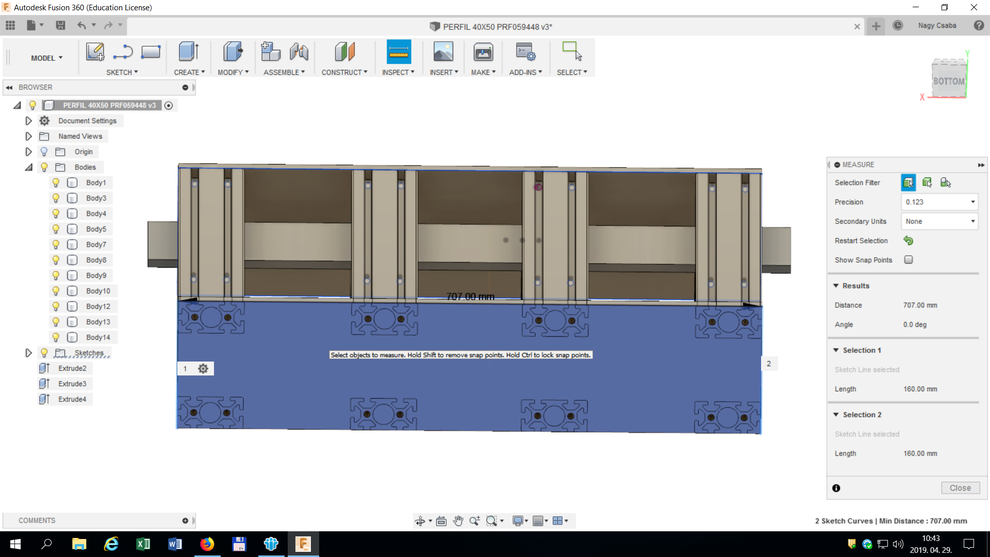Enable the Show Snap Points checkbox

click(908, 260)
